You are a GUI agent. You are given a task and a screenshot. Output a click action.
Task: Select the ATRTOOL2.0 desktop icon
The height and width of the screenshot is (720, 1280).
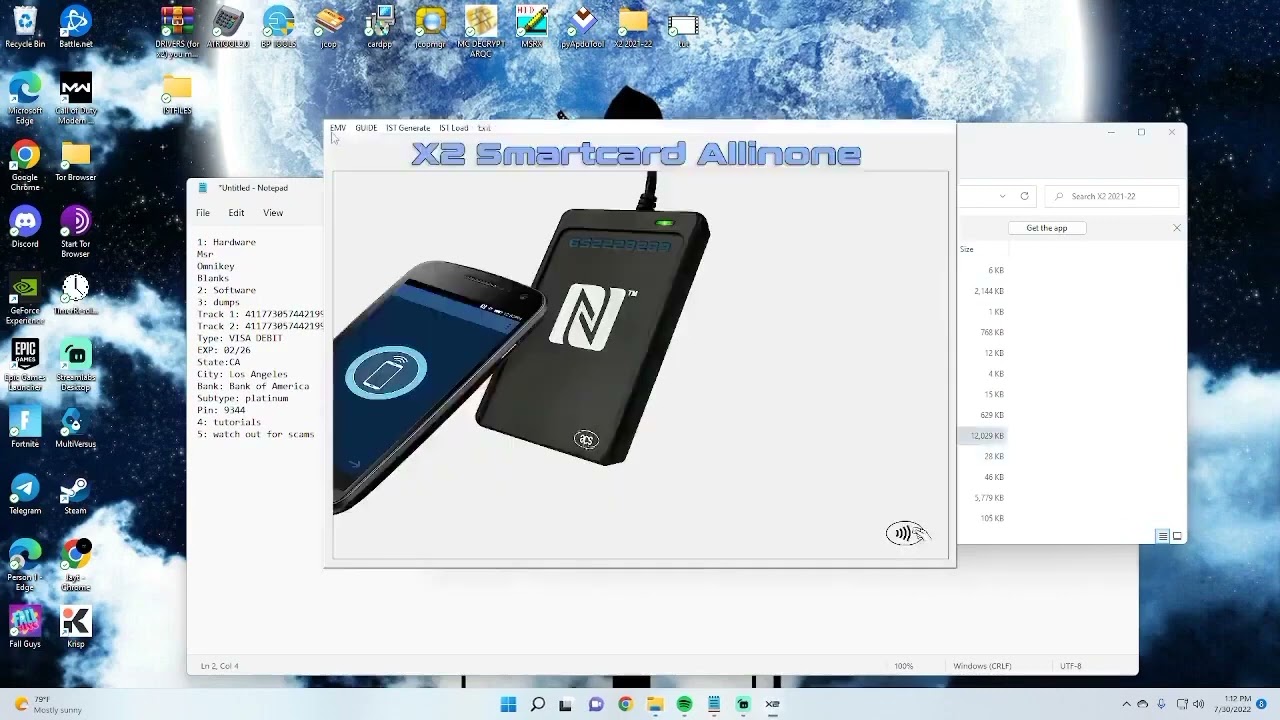click(x=228, y=27)
